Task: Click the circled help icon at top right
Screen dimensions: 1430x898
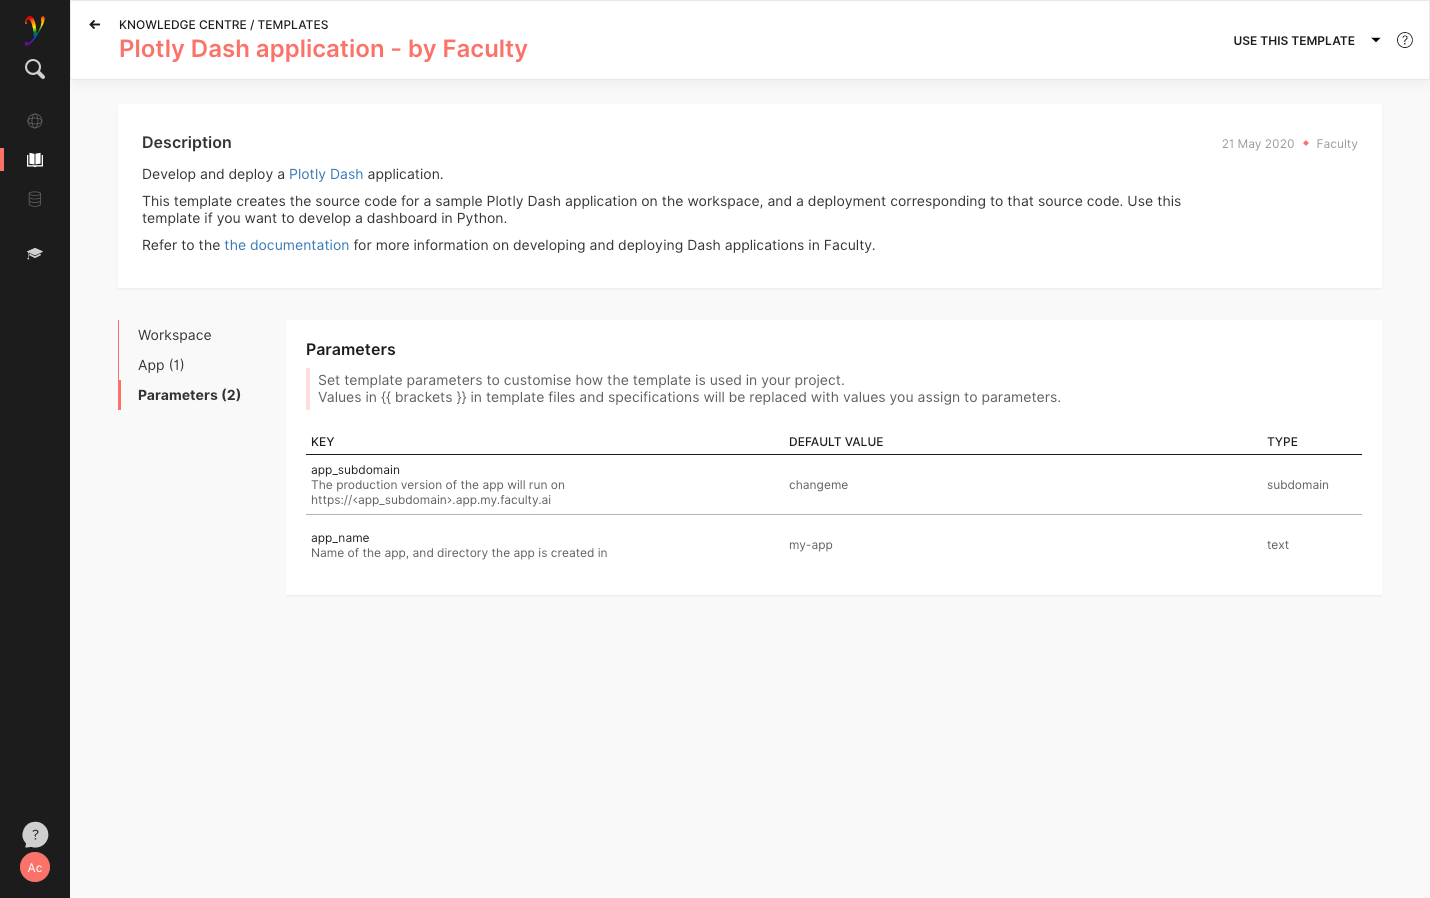Action: point(1404,41)
